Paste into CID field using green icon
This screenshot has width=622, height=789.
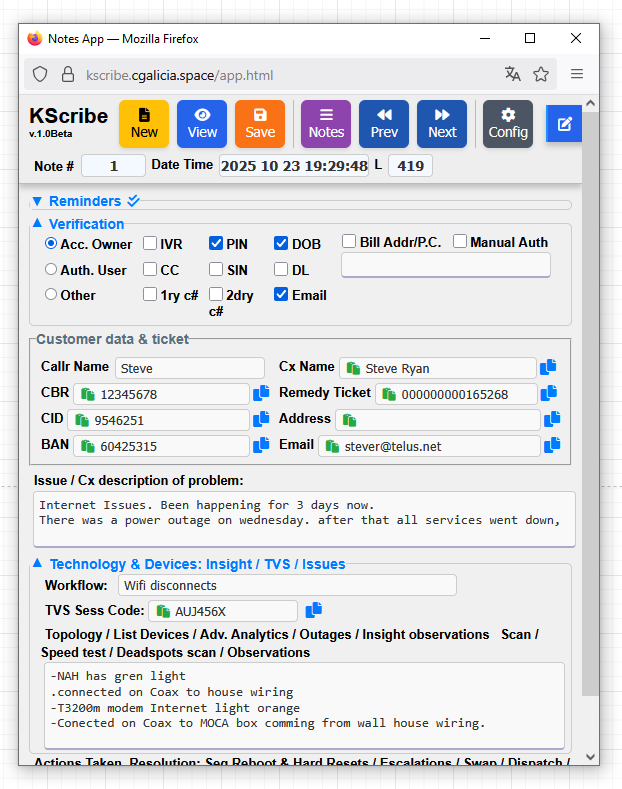tap(82, 420)
